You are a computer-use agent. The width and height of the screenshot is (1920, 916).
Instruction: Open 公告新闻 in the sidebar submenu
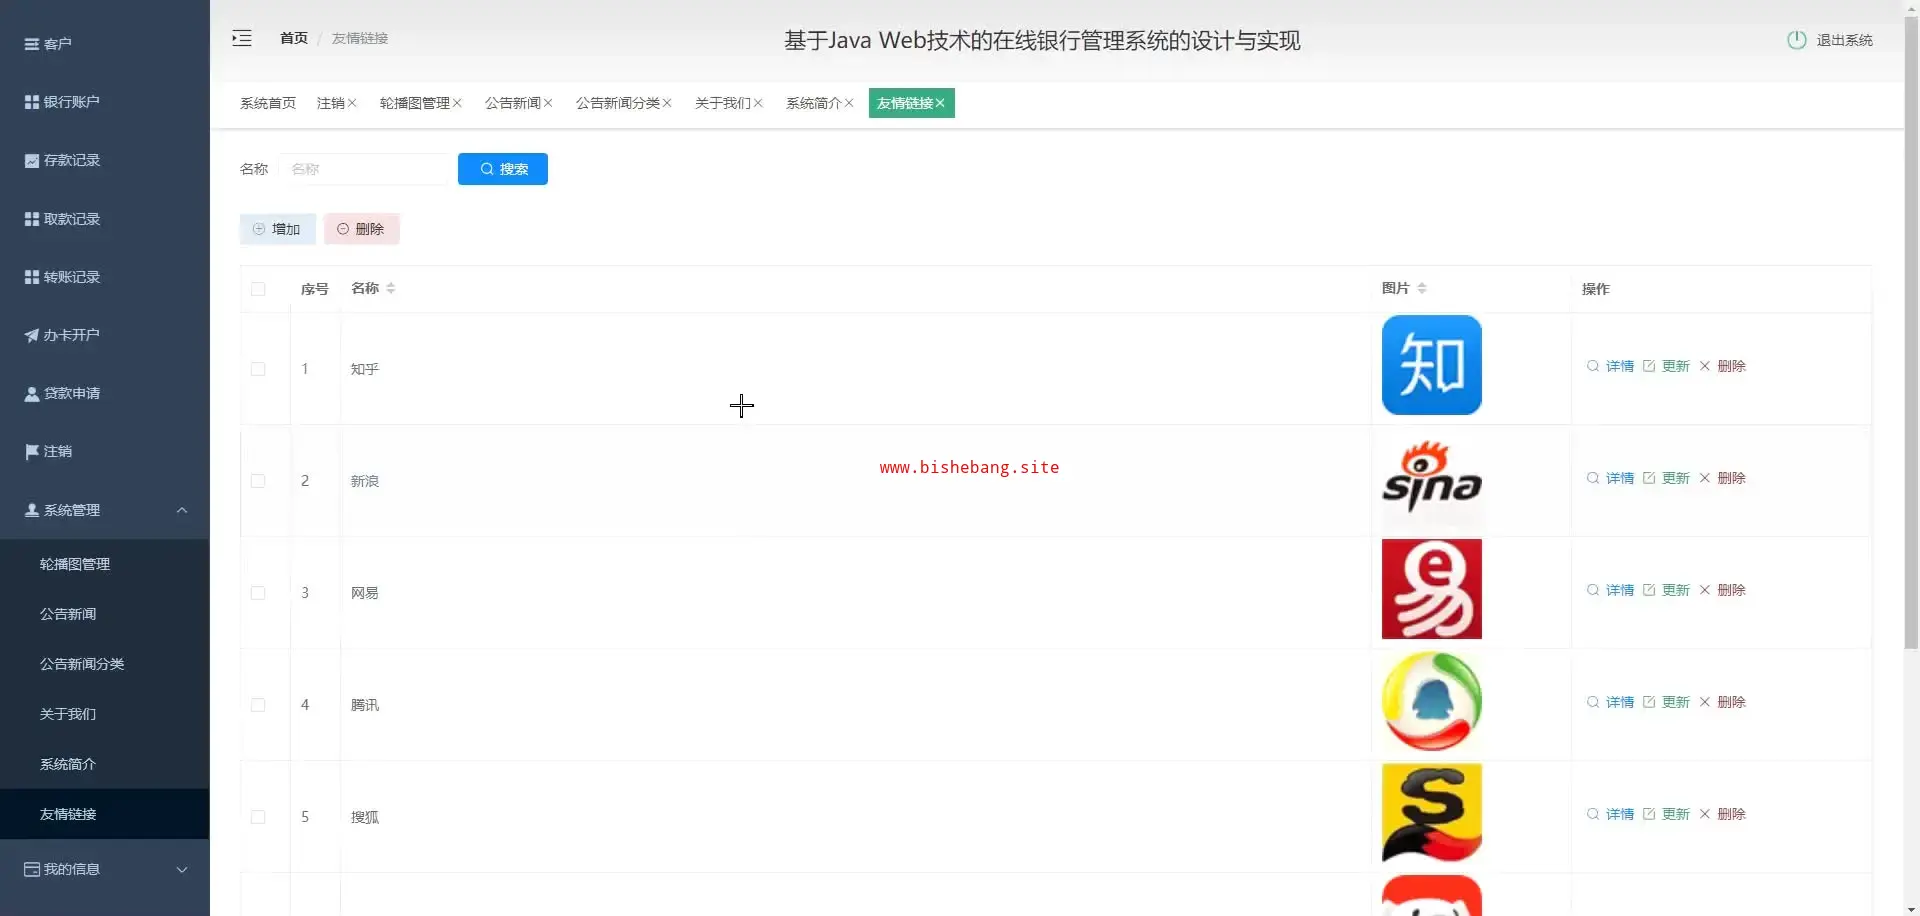[105, 614]
